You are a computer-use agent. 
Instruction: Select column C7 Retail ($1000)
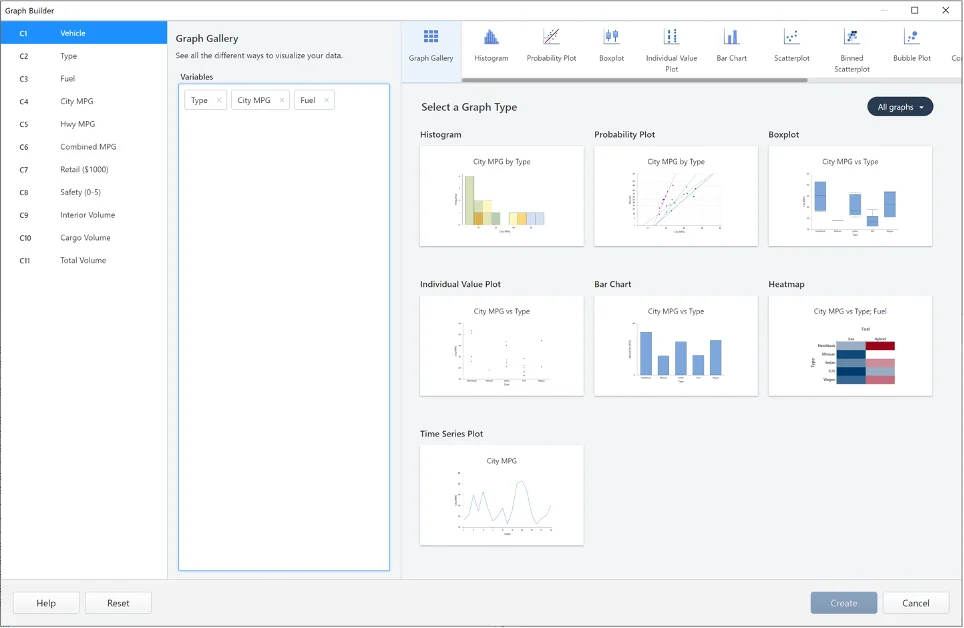(x=84, y=170)
